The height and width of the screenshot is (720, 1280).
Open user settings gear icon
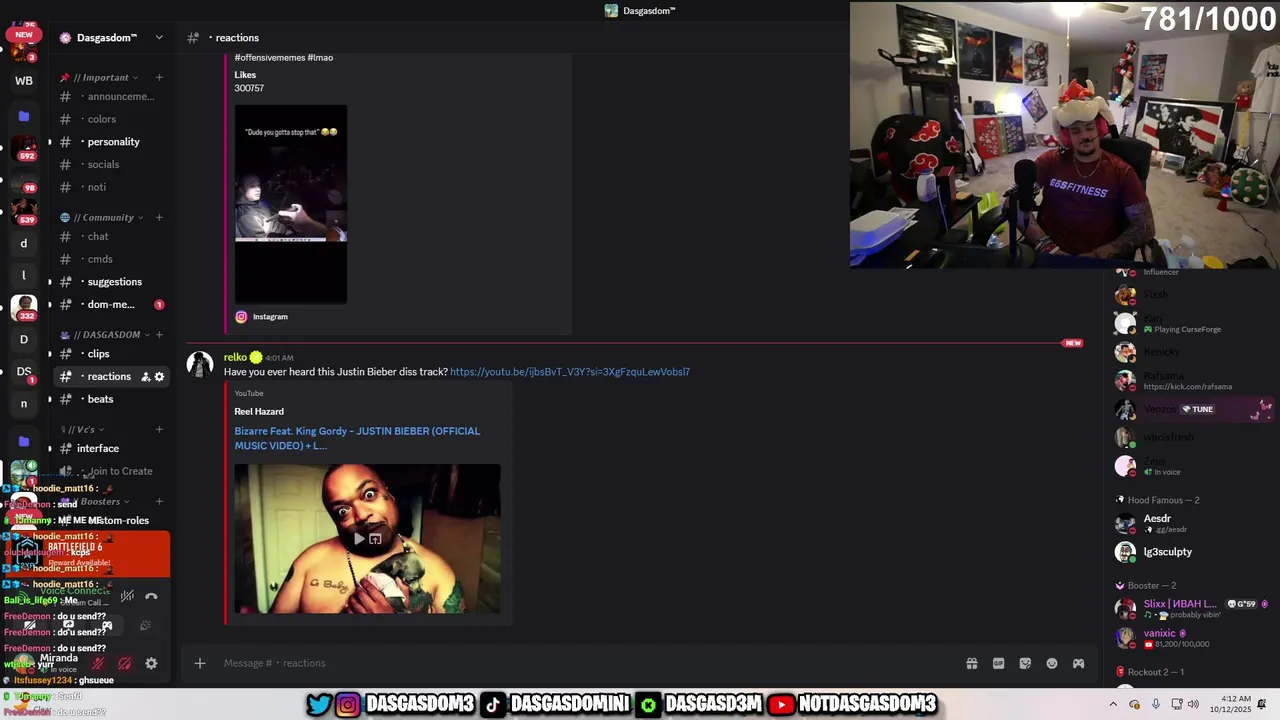(x=151, y=663)
